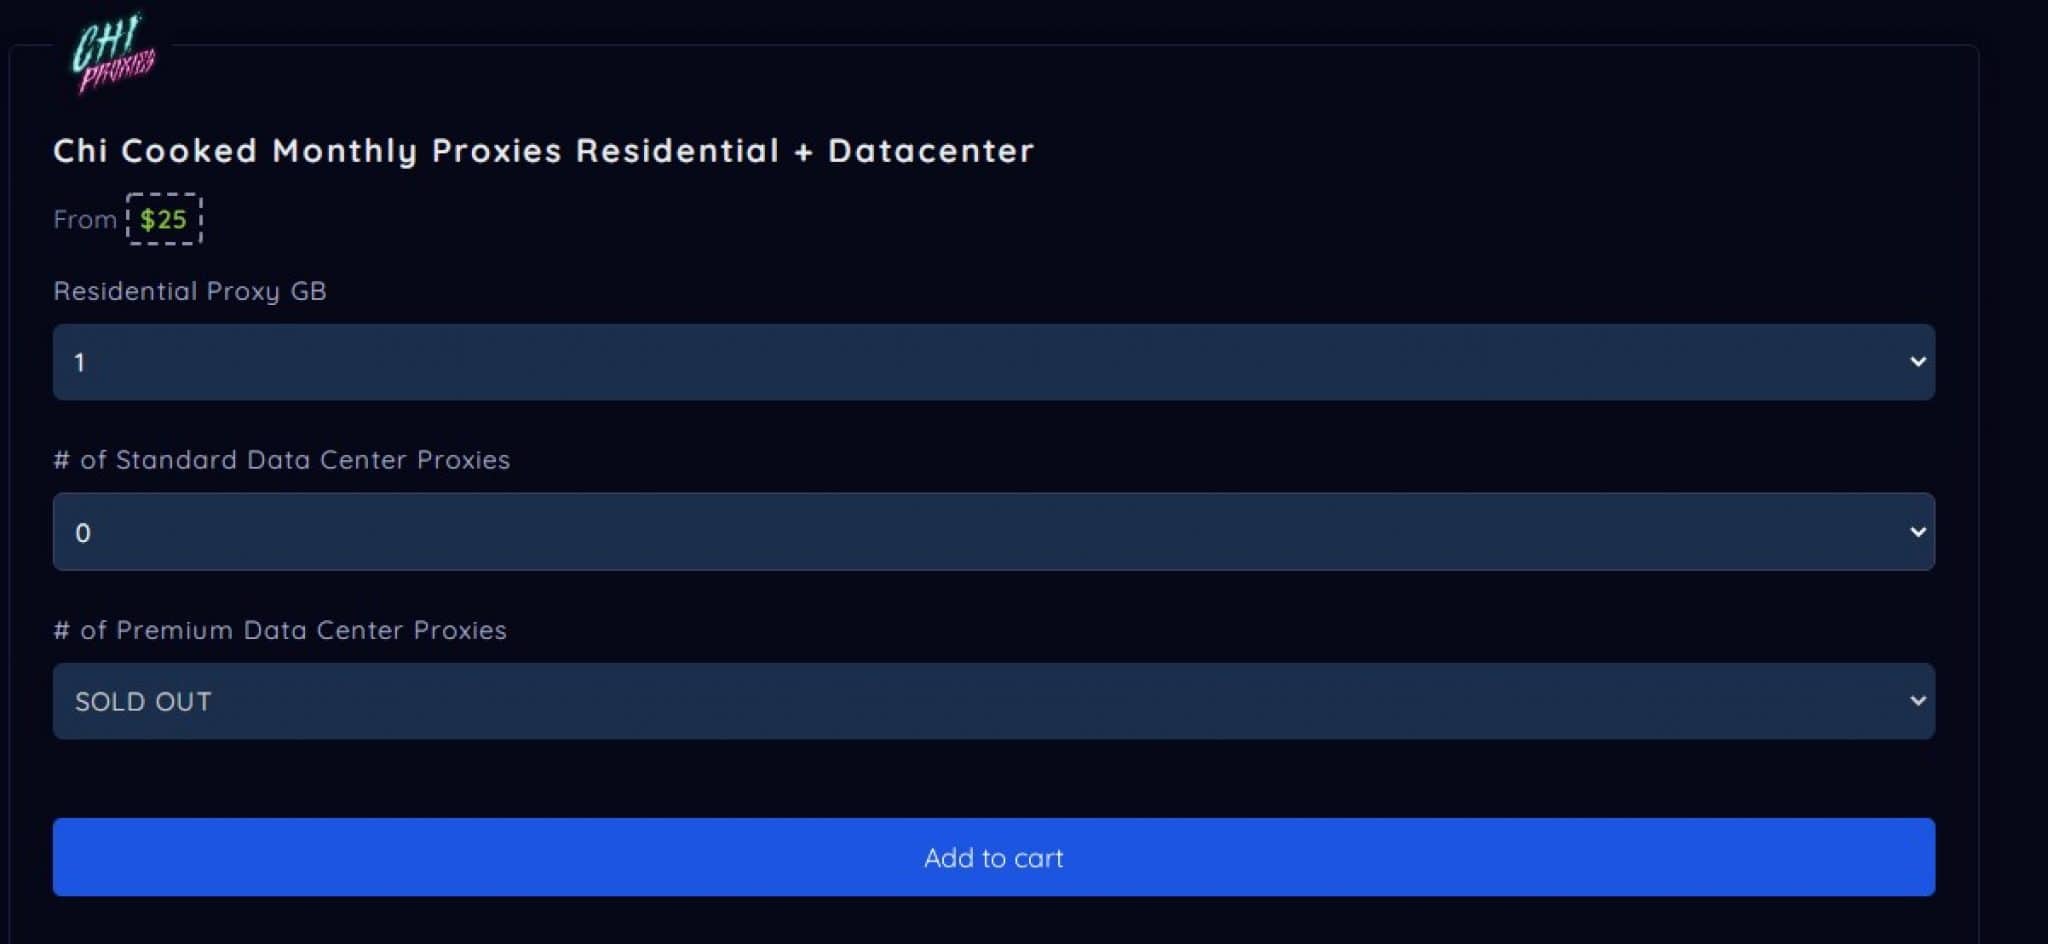Click the Chi Proxies neon logo
Image resolution: width=2048 pixels, height=944 pixels.
112,53
